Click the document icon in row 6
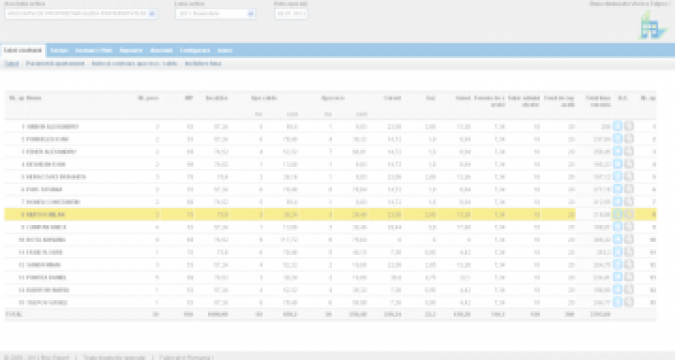Screen dimensions: 675x360 click(x=629, y=189)
